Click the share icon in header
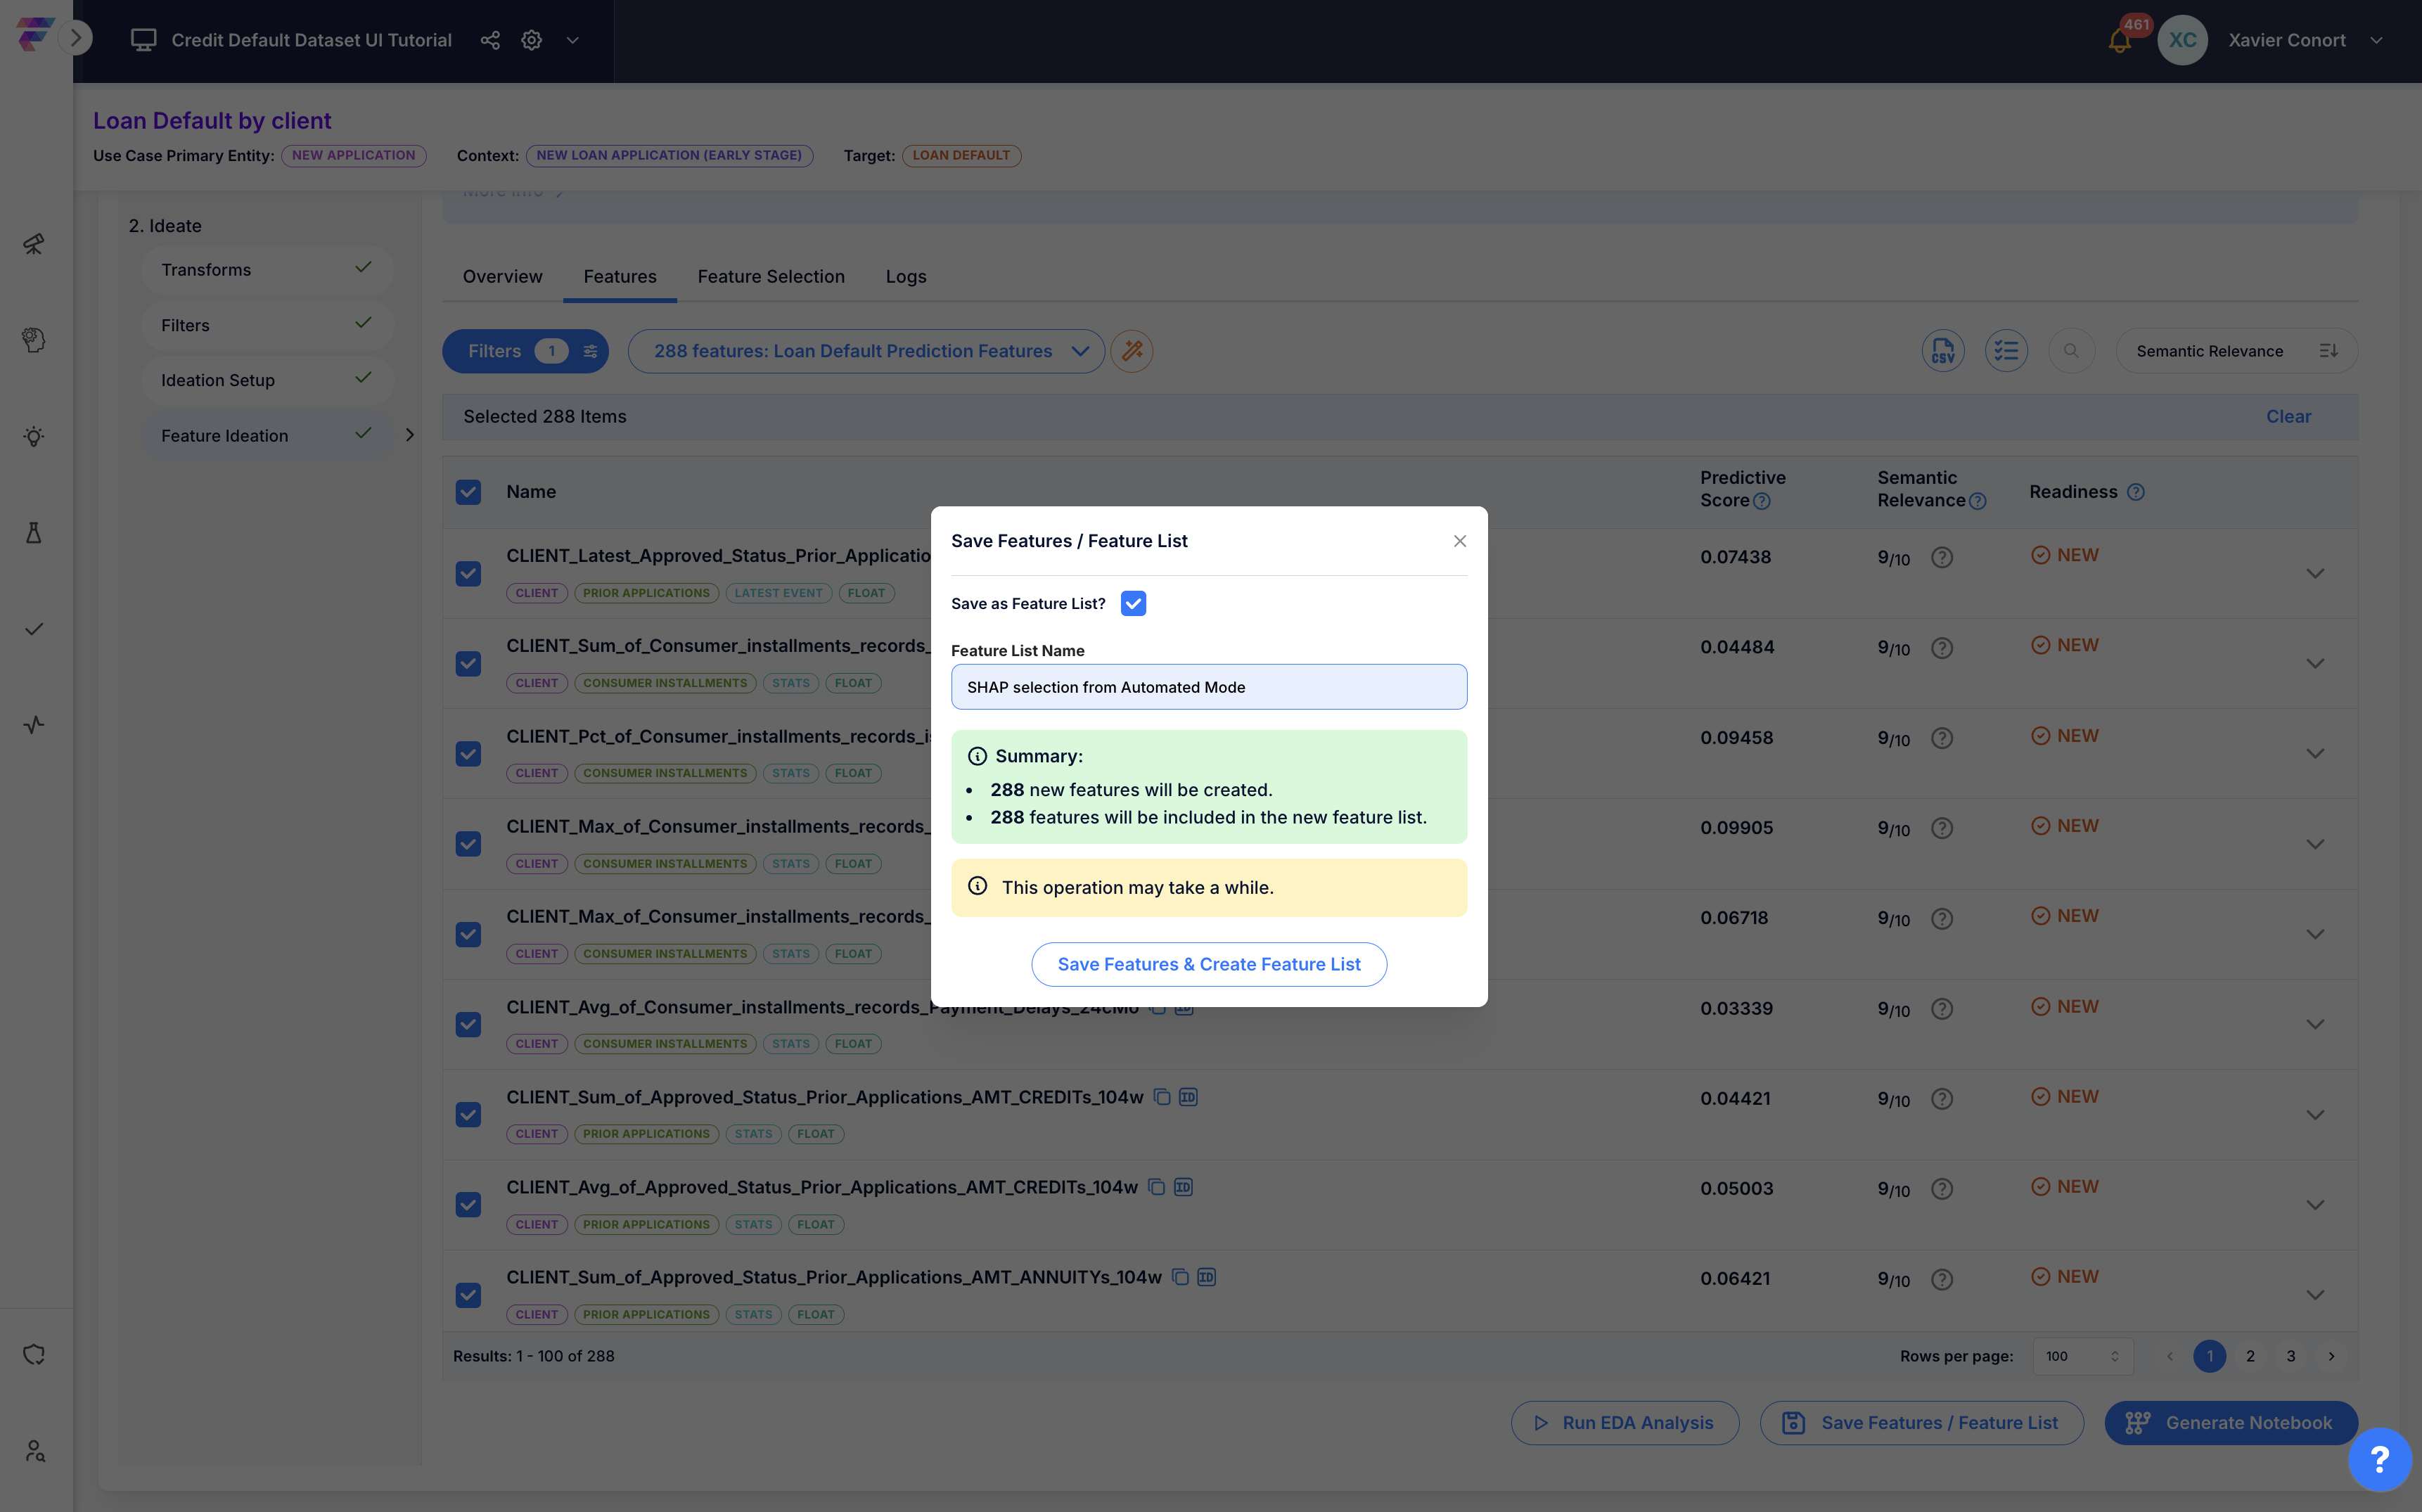This screenshot has height=1512, width=2422. pyautogui.click(x=490, y=40)
